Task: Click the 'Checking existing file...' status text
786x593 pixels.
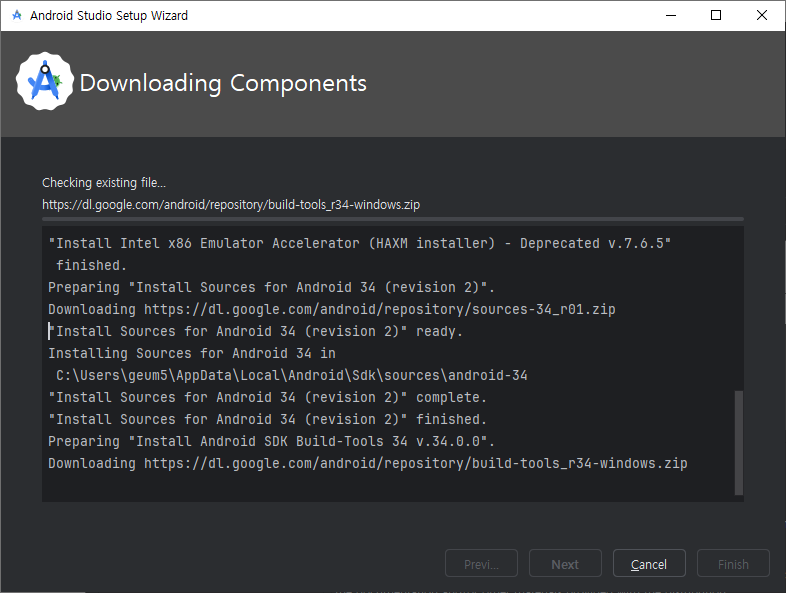Action: click(x=104, y=182)
